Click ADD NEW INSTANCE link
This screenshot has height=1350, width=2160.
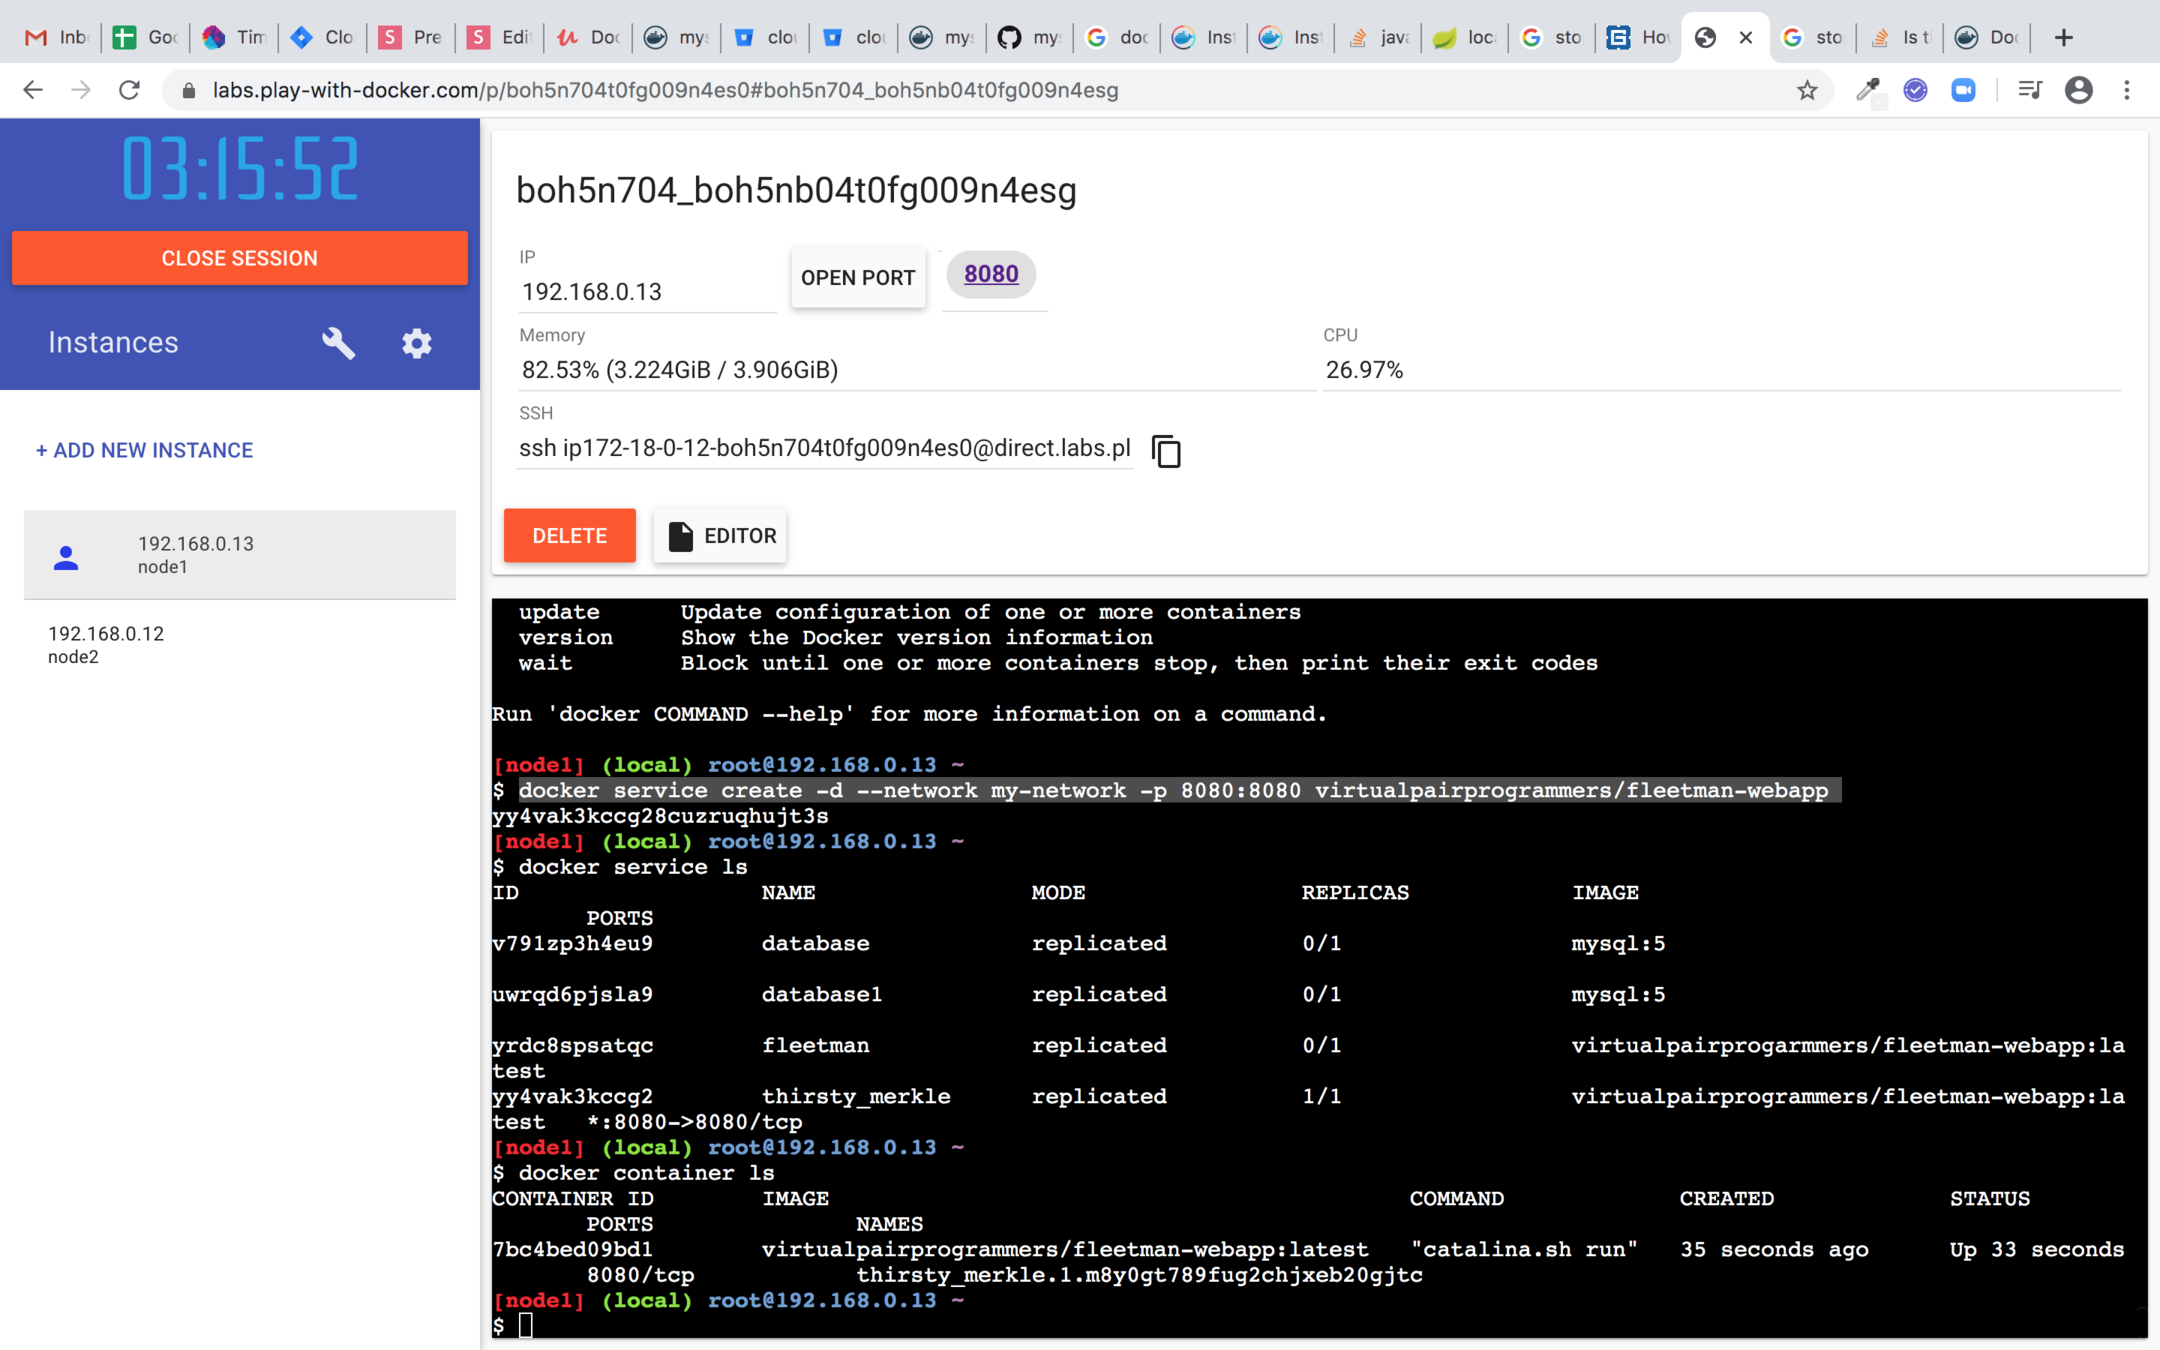click(x=145, y=450)
